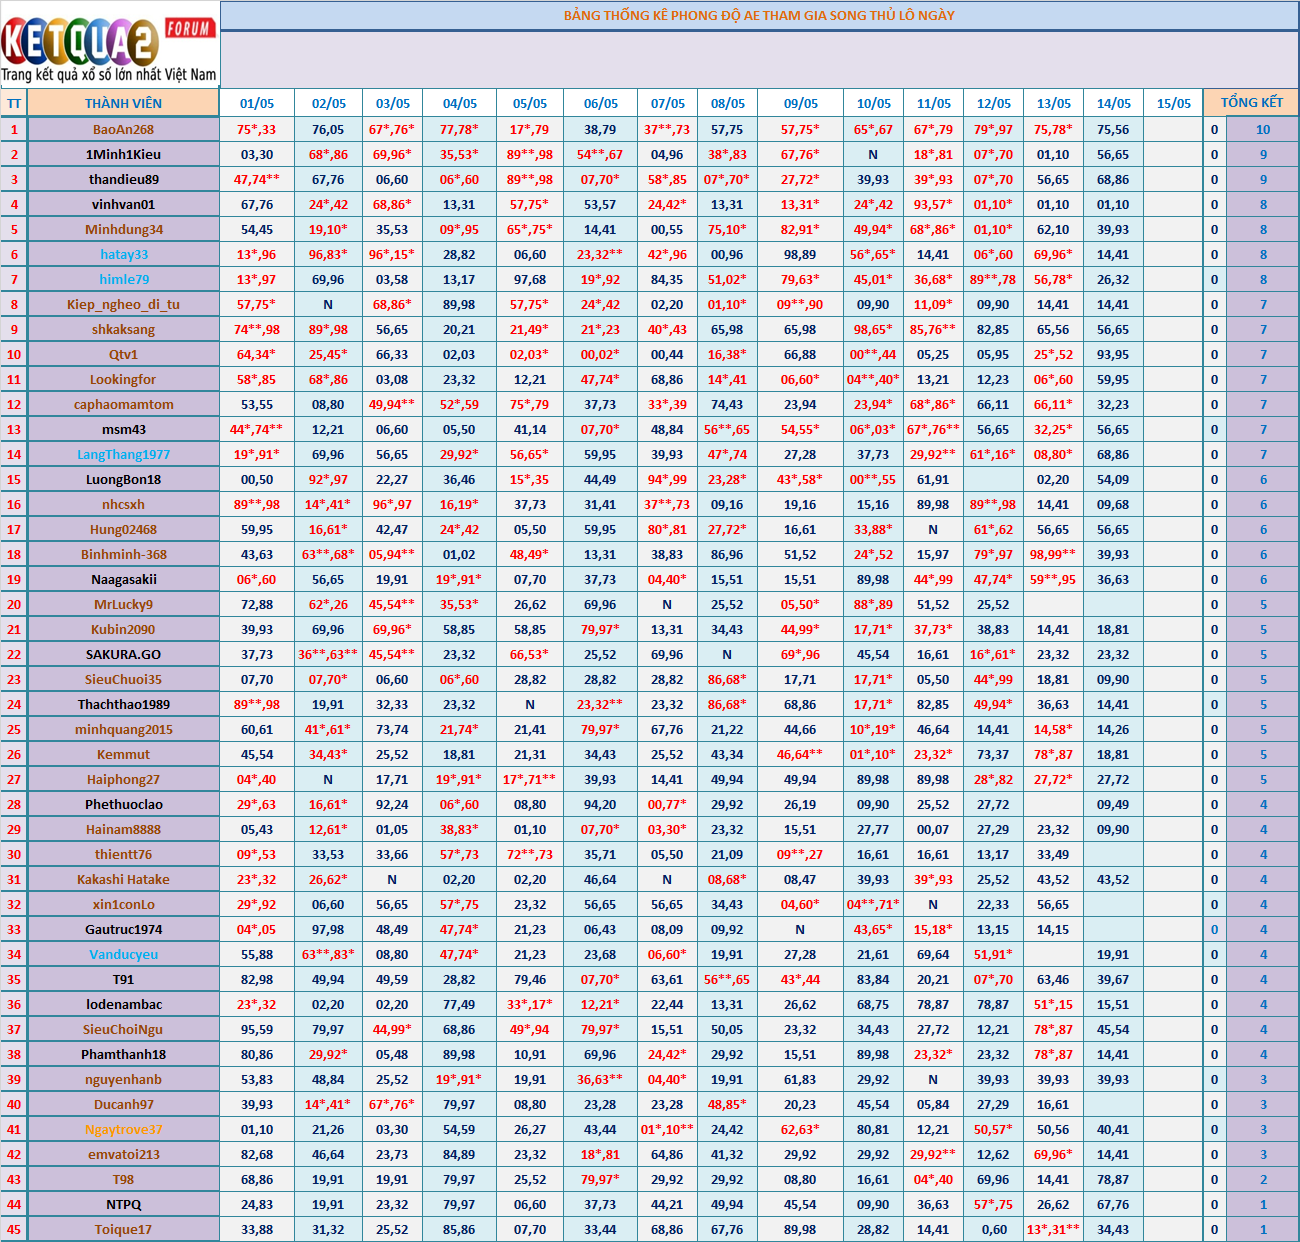Select the THÀNH VIÊN column header
Image resolution: width=1300 pixels, height=1242 pixels.
123,103
